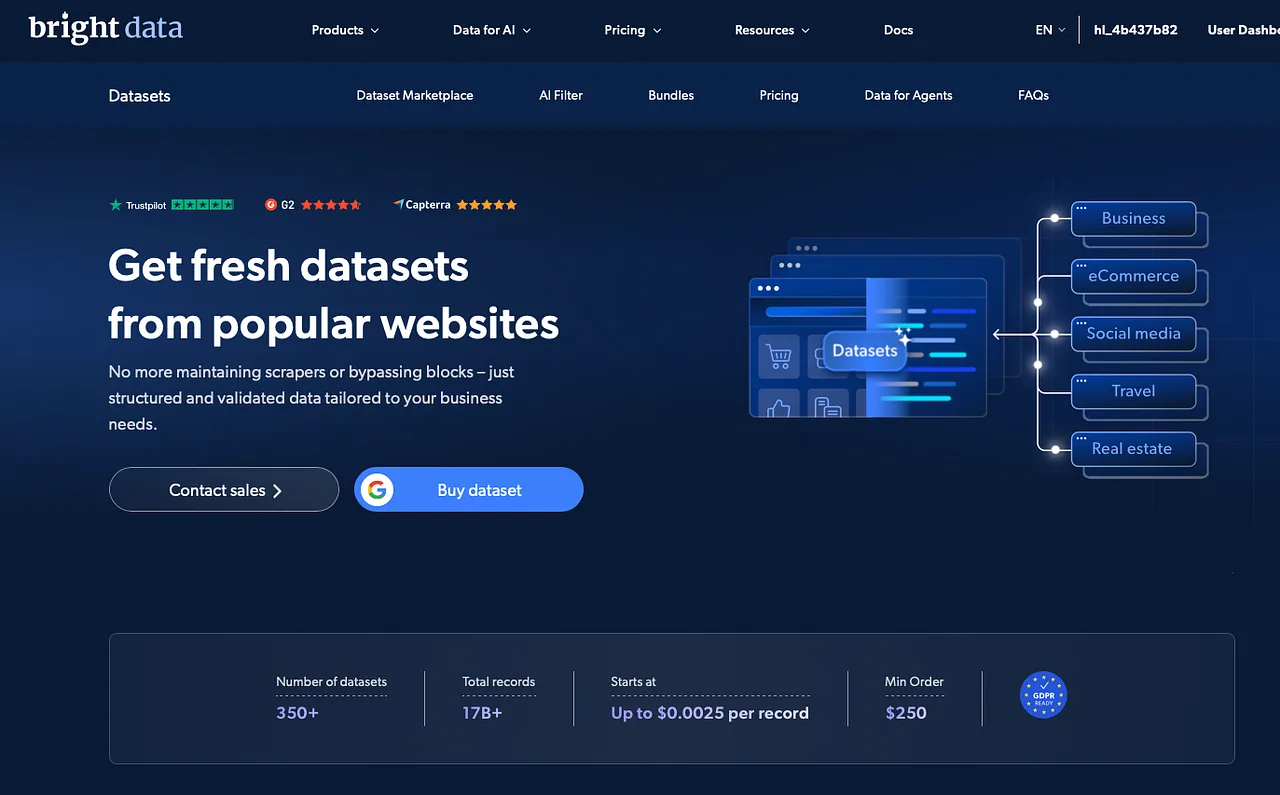
Task: Click the $250 minimum order value
Action: [906, 713]
